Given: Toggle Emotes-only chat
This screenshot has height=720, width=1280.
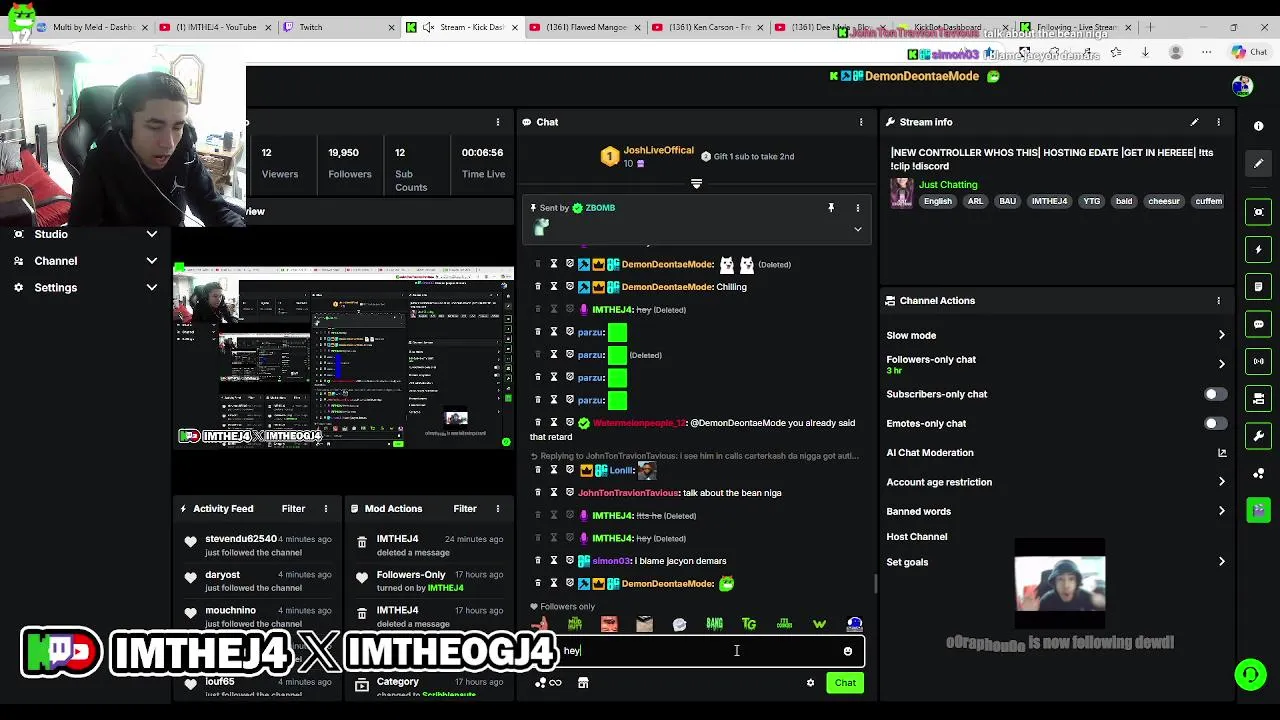Looking at the screenshot, I should pos(1215,424).
